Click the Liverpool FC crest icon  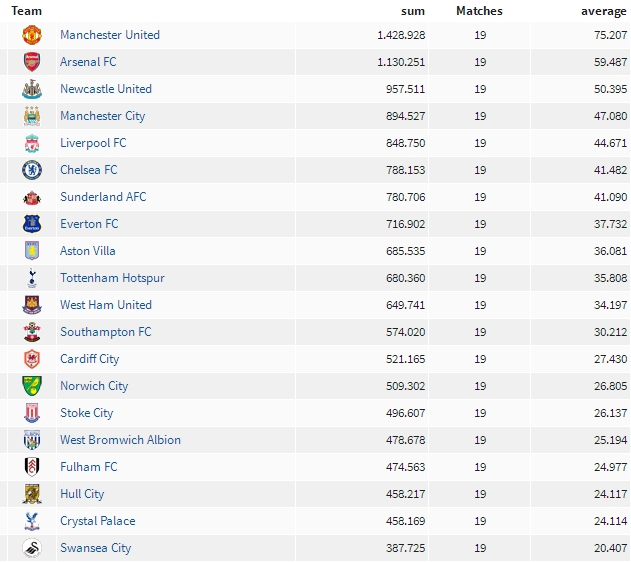pos(32,143)
